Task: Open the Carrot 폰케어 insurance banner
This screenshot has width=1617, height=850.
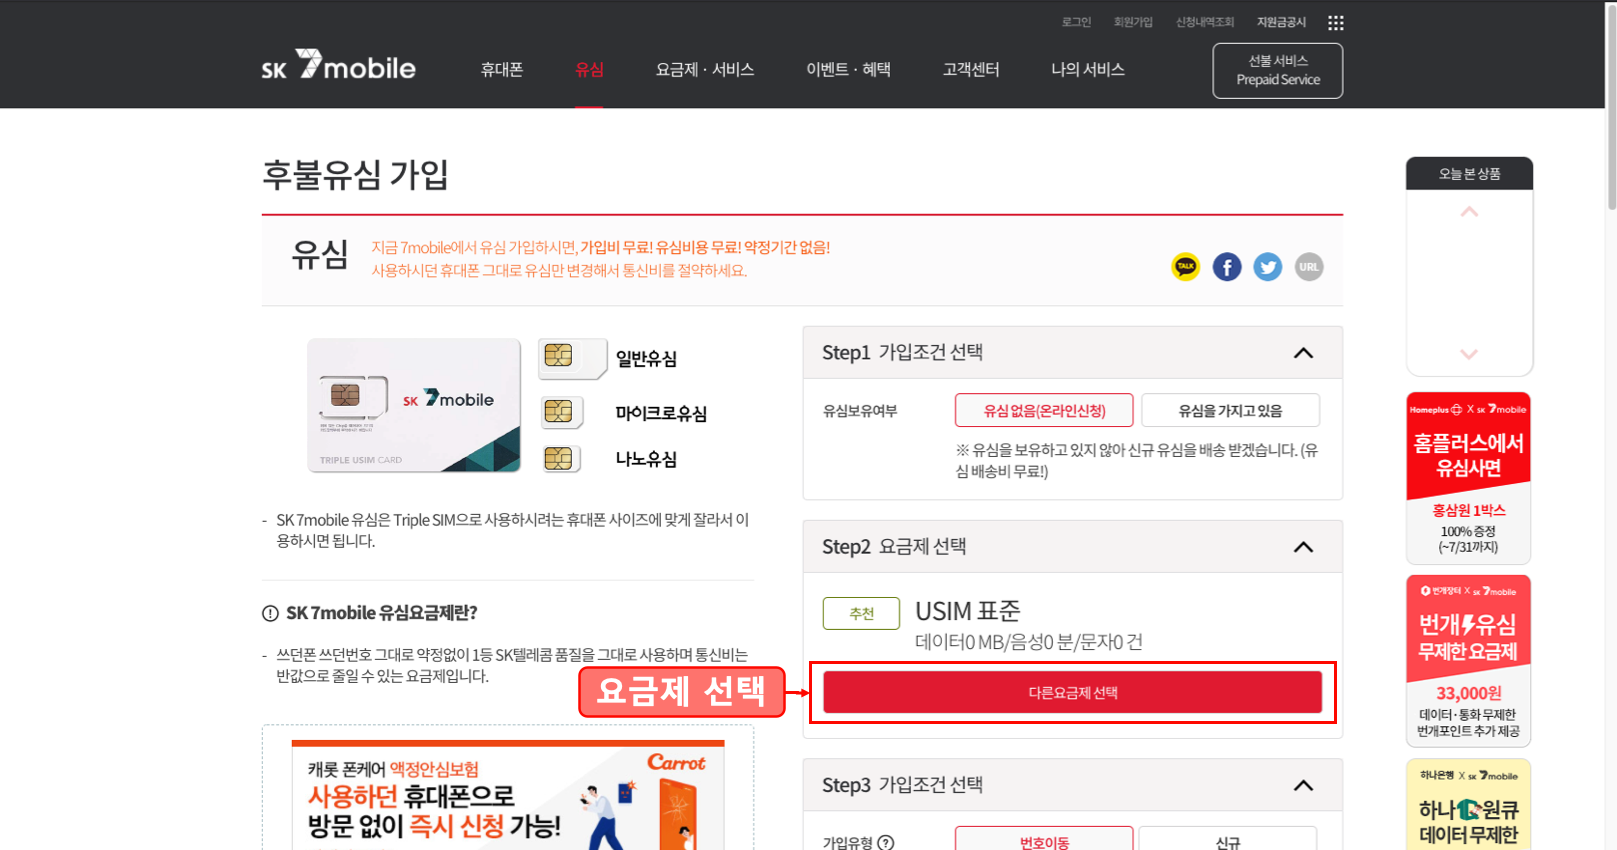Action: pos(508,795)
